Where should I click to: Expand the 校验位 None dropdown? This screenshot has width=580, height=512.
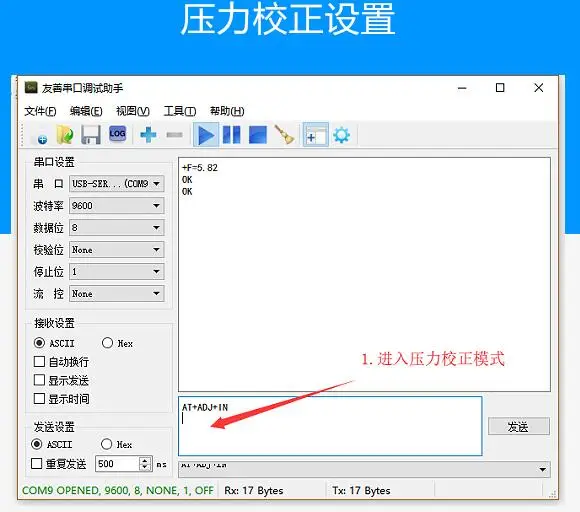point(117,250)
